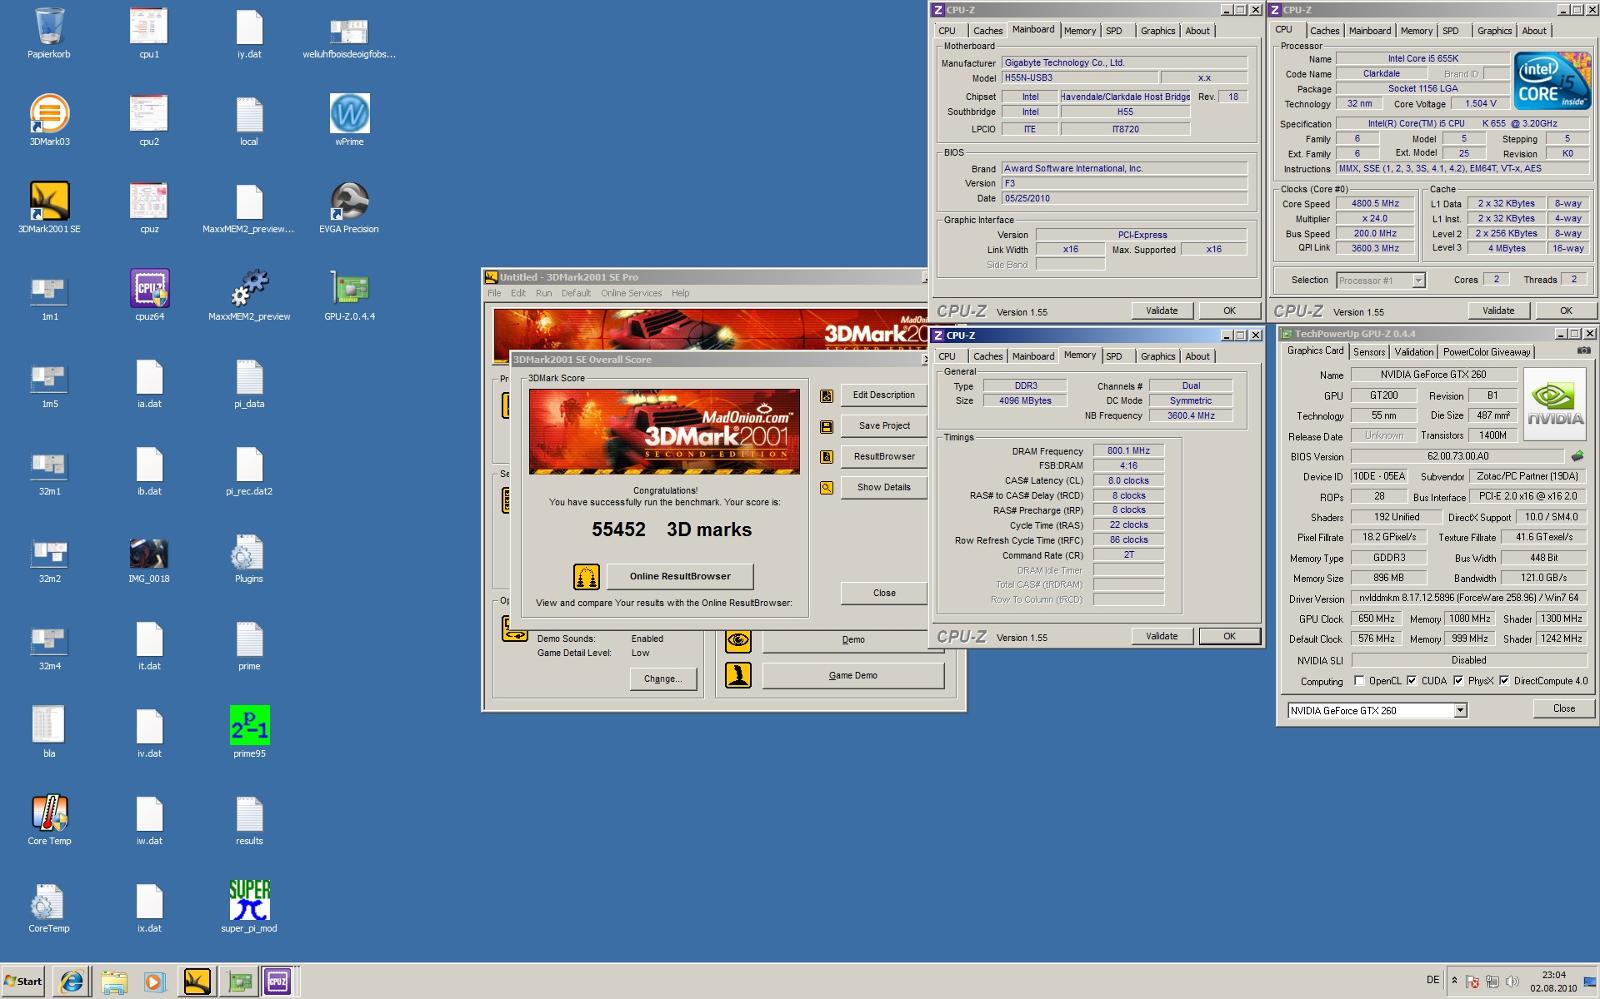The height and width of the screenshot is (999, 1600).
Task: Open the Online Services menu in 3DMark2001
Action: tap(631, 293)
